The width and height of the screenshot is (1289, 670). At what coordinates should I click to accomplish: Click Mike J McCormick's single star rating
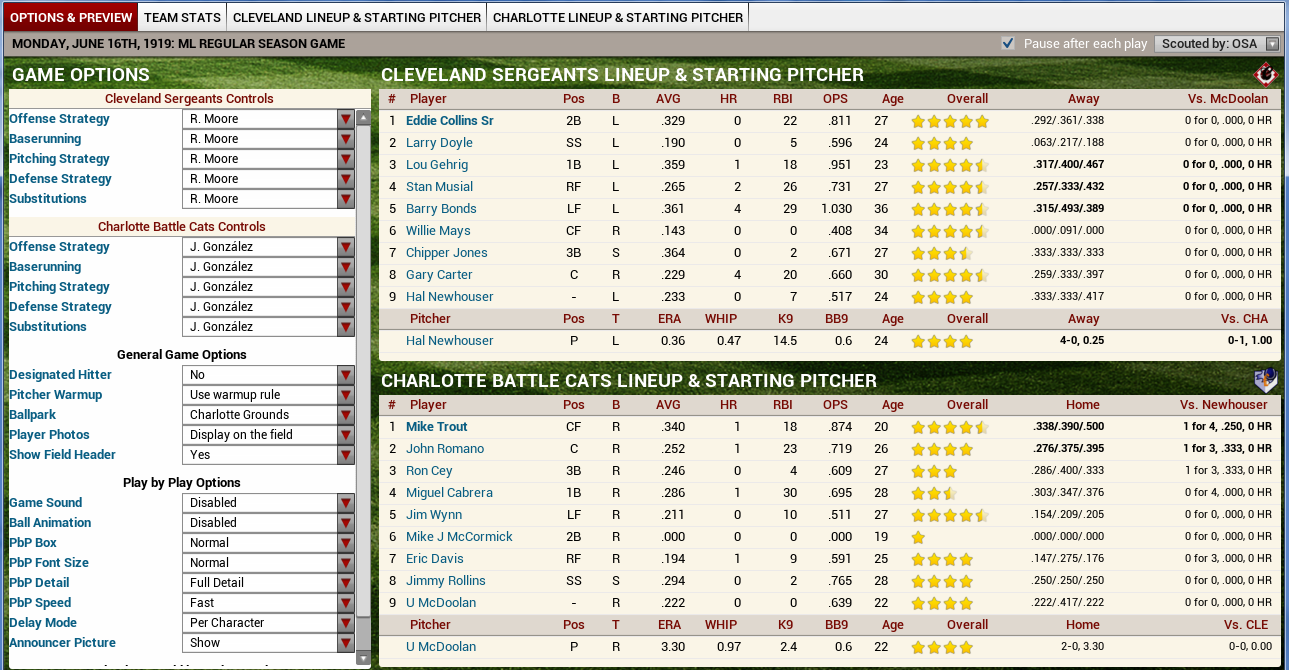click(x=918, y=537)
